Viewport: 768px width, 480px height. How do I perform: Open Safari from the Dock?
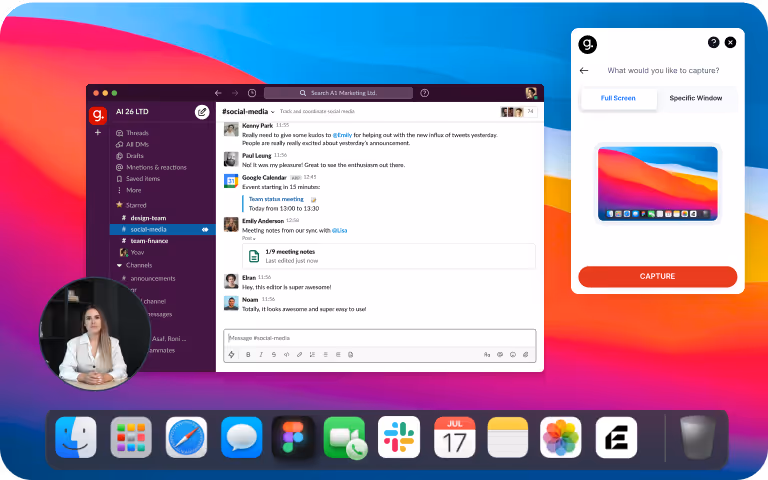click(x=186, y=437)
